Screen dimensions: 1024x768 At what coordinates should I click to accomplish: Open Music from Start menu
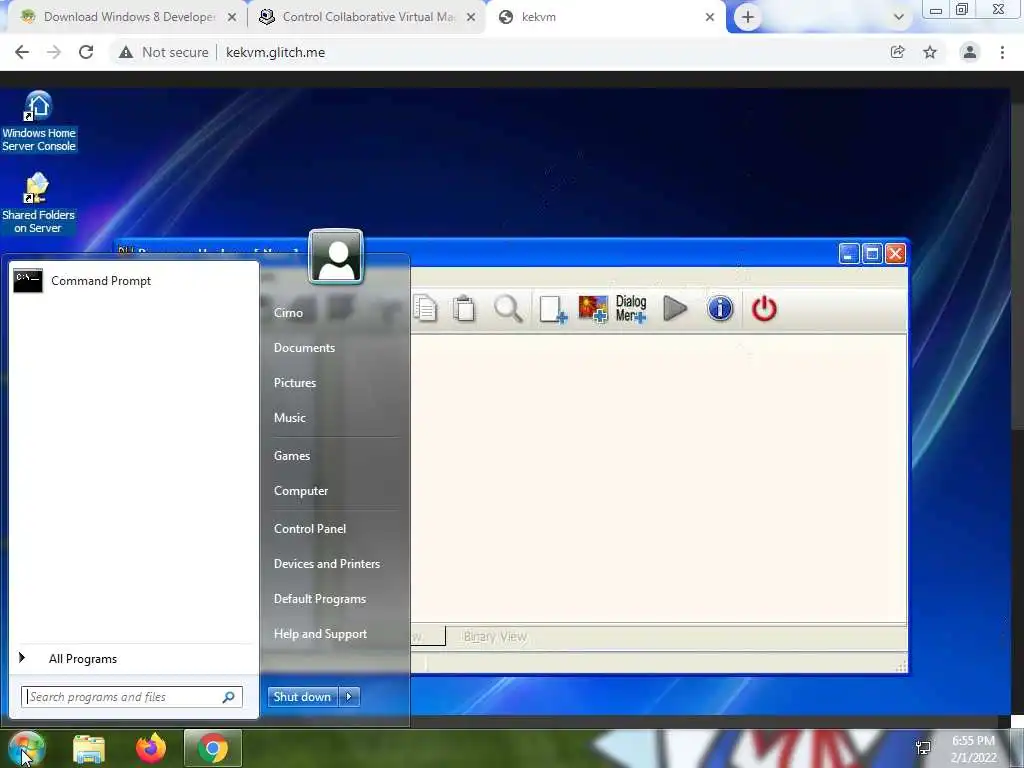pyautogui.click(x=290, y=418)
